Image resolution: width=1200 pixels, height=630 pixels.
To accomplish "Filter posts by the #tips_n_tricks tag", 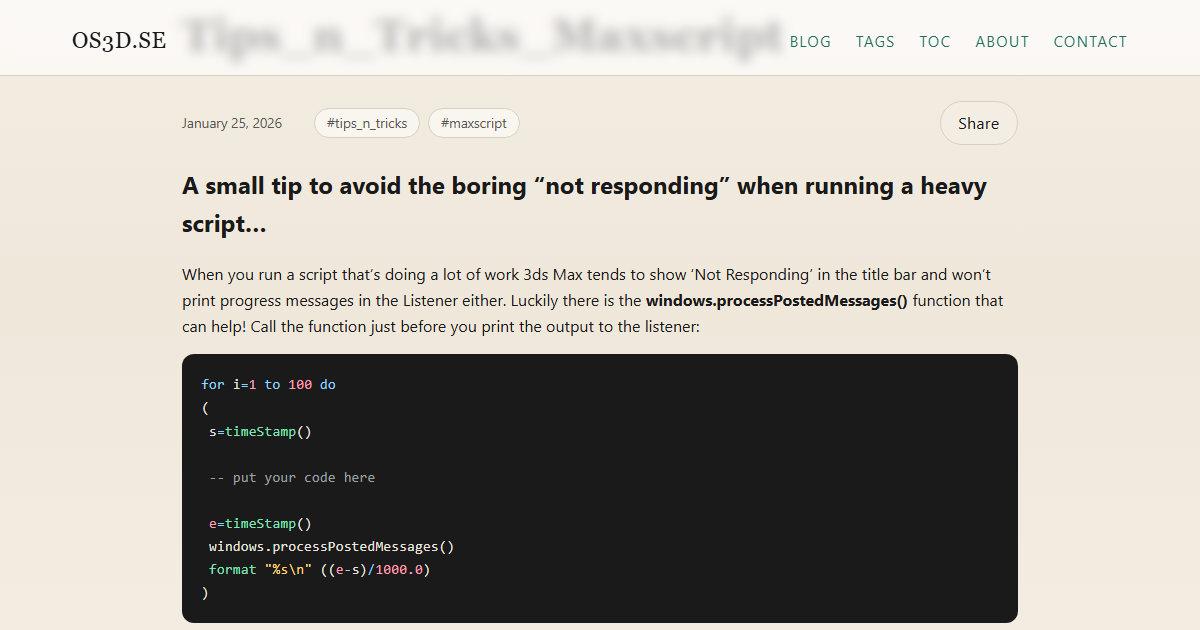I will pyautogui.click(x=366, y=122).
